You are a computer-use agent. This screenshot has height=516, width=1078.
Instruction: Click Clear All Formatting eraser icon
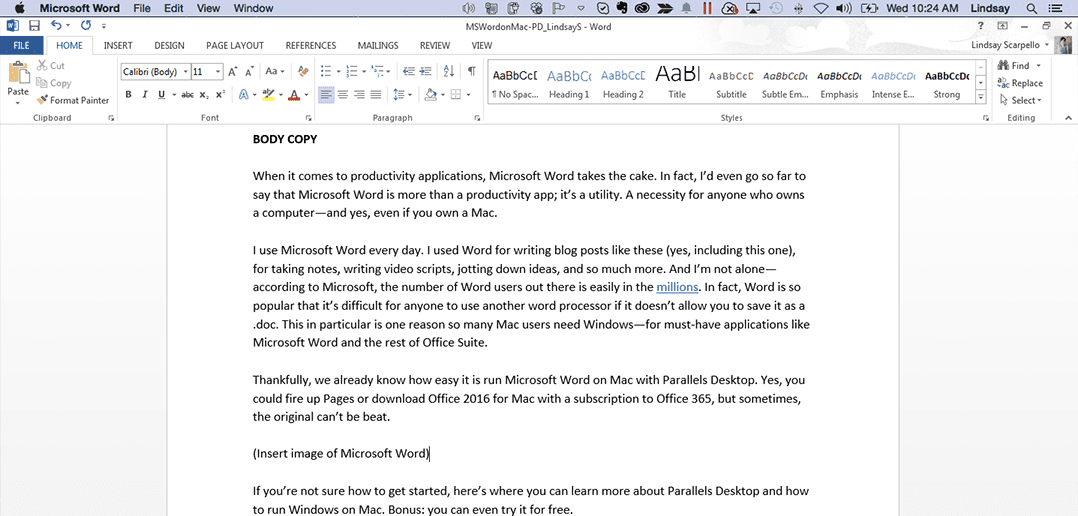point(303,71)
